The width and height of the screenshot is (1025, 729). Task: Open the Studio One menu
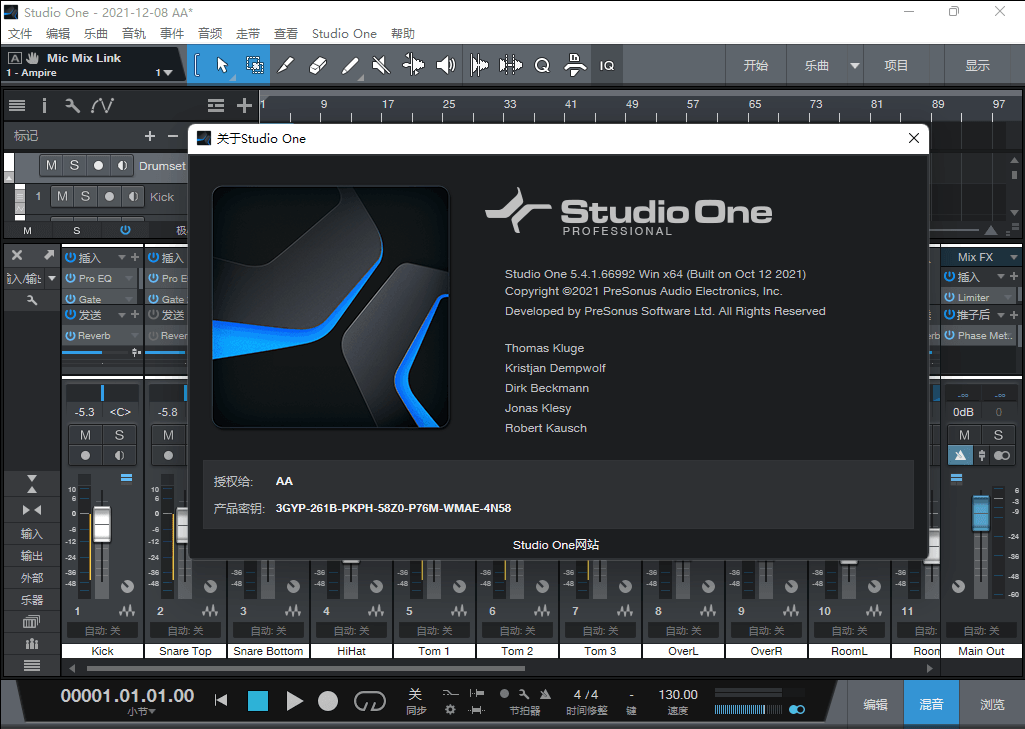(344, 33)
